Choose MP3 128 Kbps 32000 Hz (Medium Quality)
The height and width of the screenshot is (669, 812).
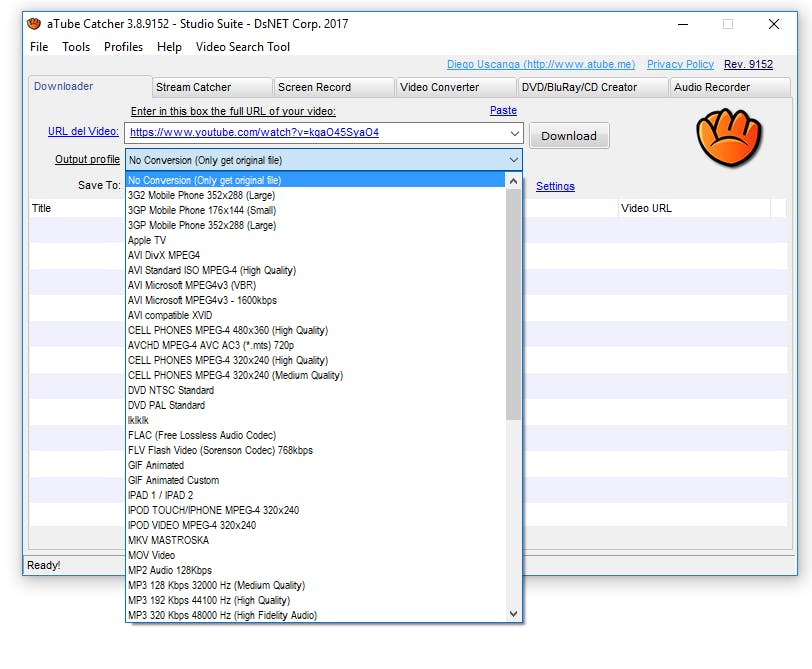tap(315, 586)
